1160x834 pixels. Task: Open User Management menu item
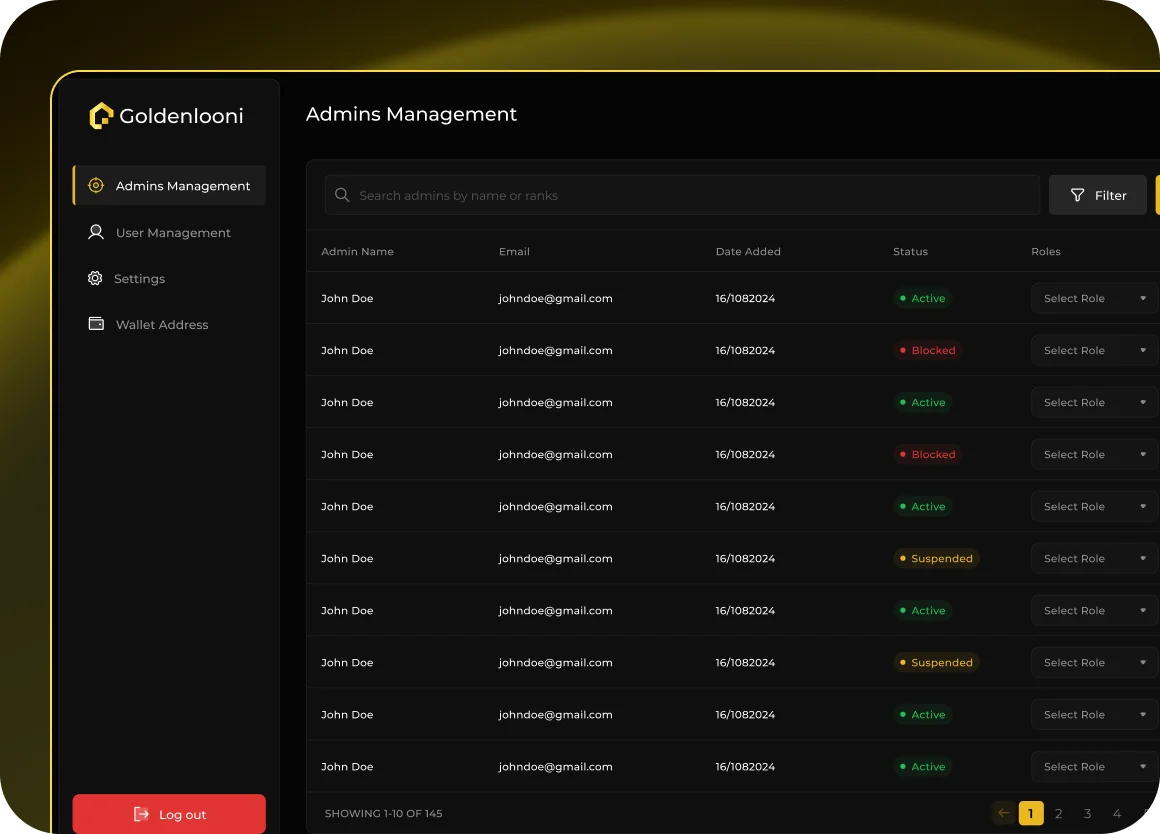pos(172,233)
